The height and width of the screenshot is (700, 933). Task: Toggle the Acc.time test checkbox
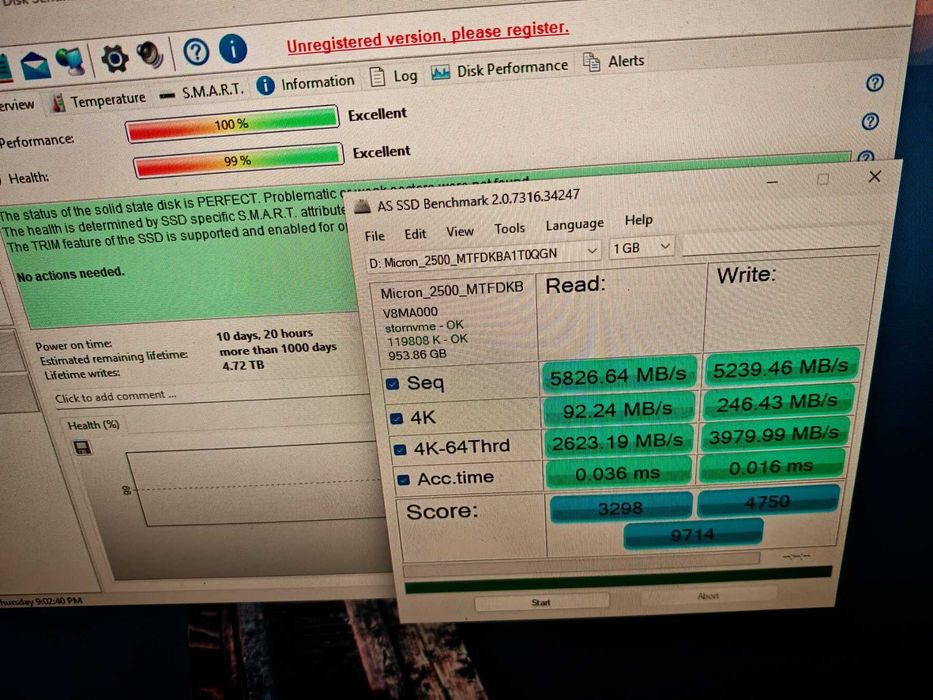404,479
